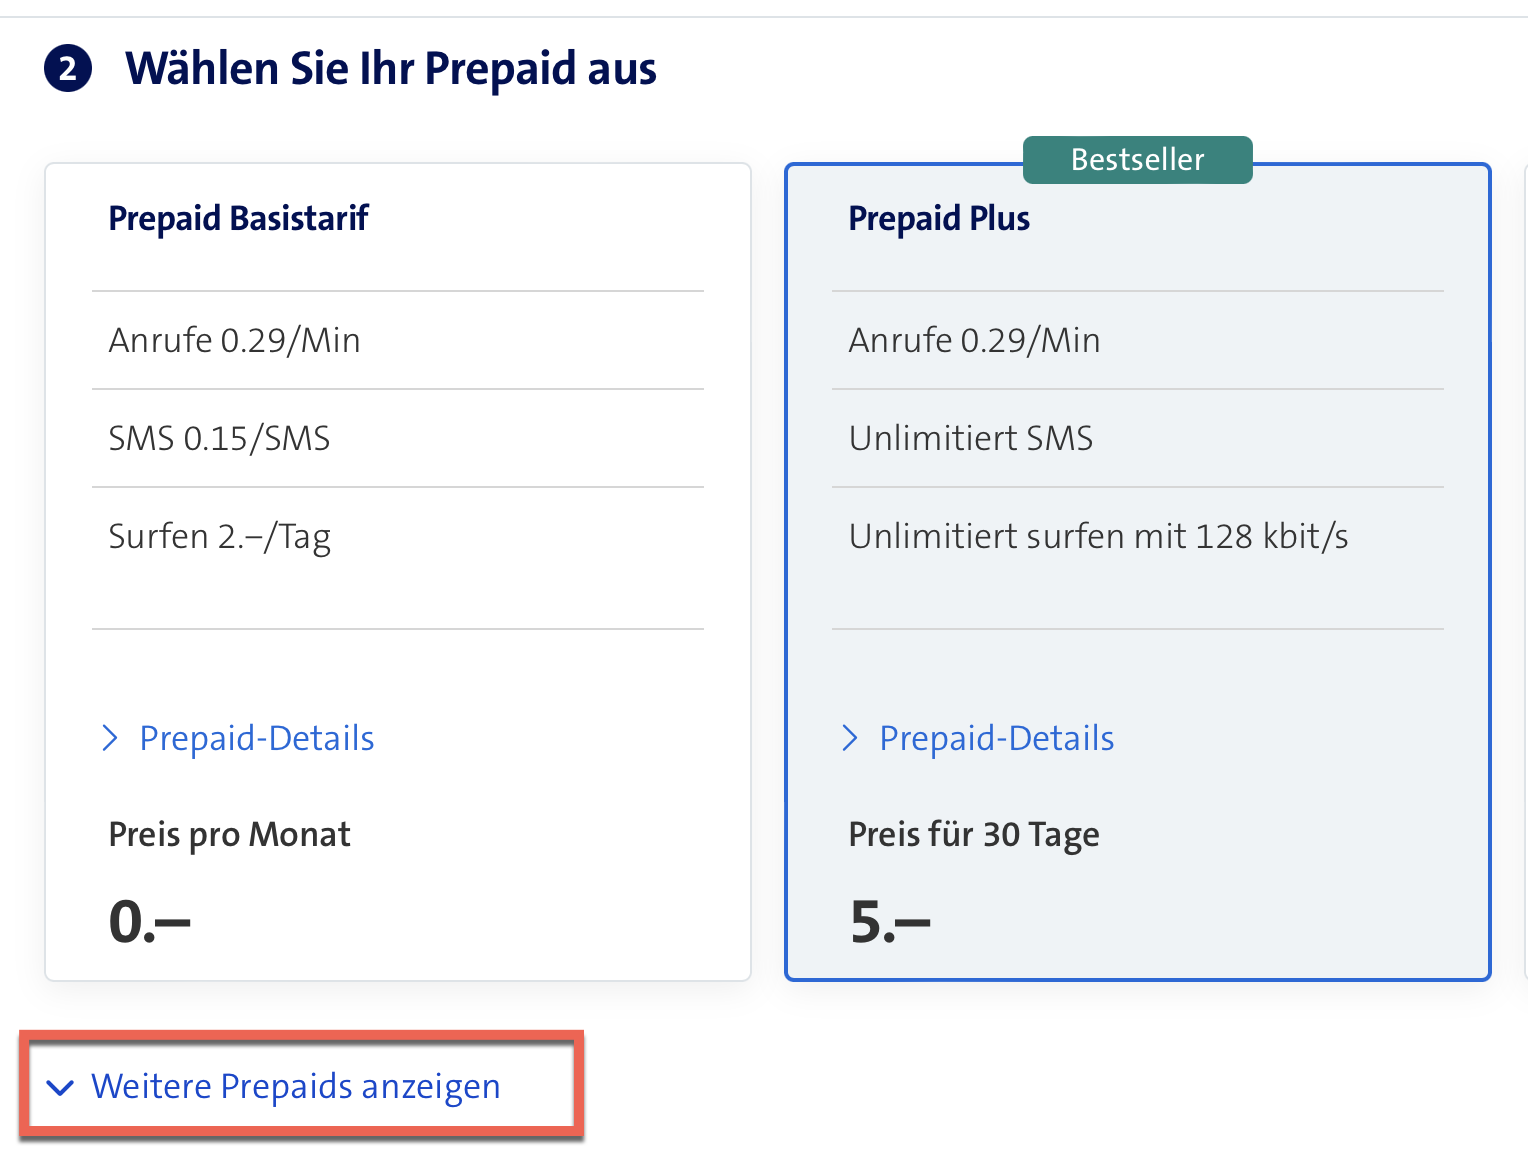Select the Prepaid Plus card title
This screenshot has width=1532, height=1172.
point(939,218)
